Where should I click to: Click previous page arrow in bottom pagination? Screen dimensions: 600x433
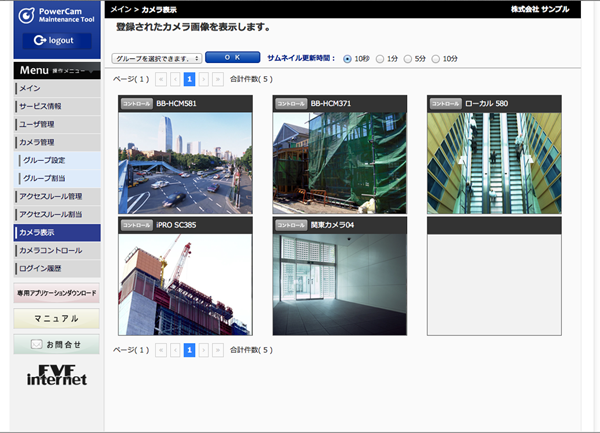[175, 350]
